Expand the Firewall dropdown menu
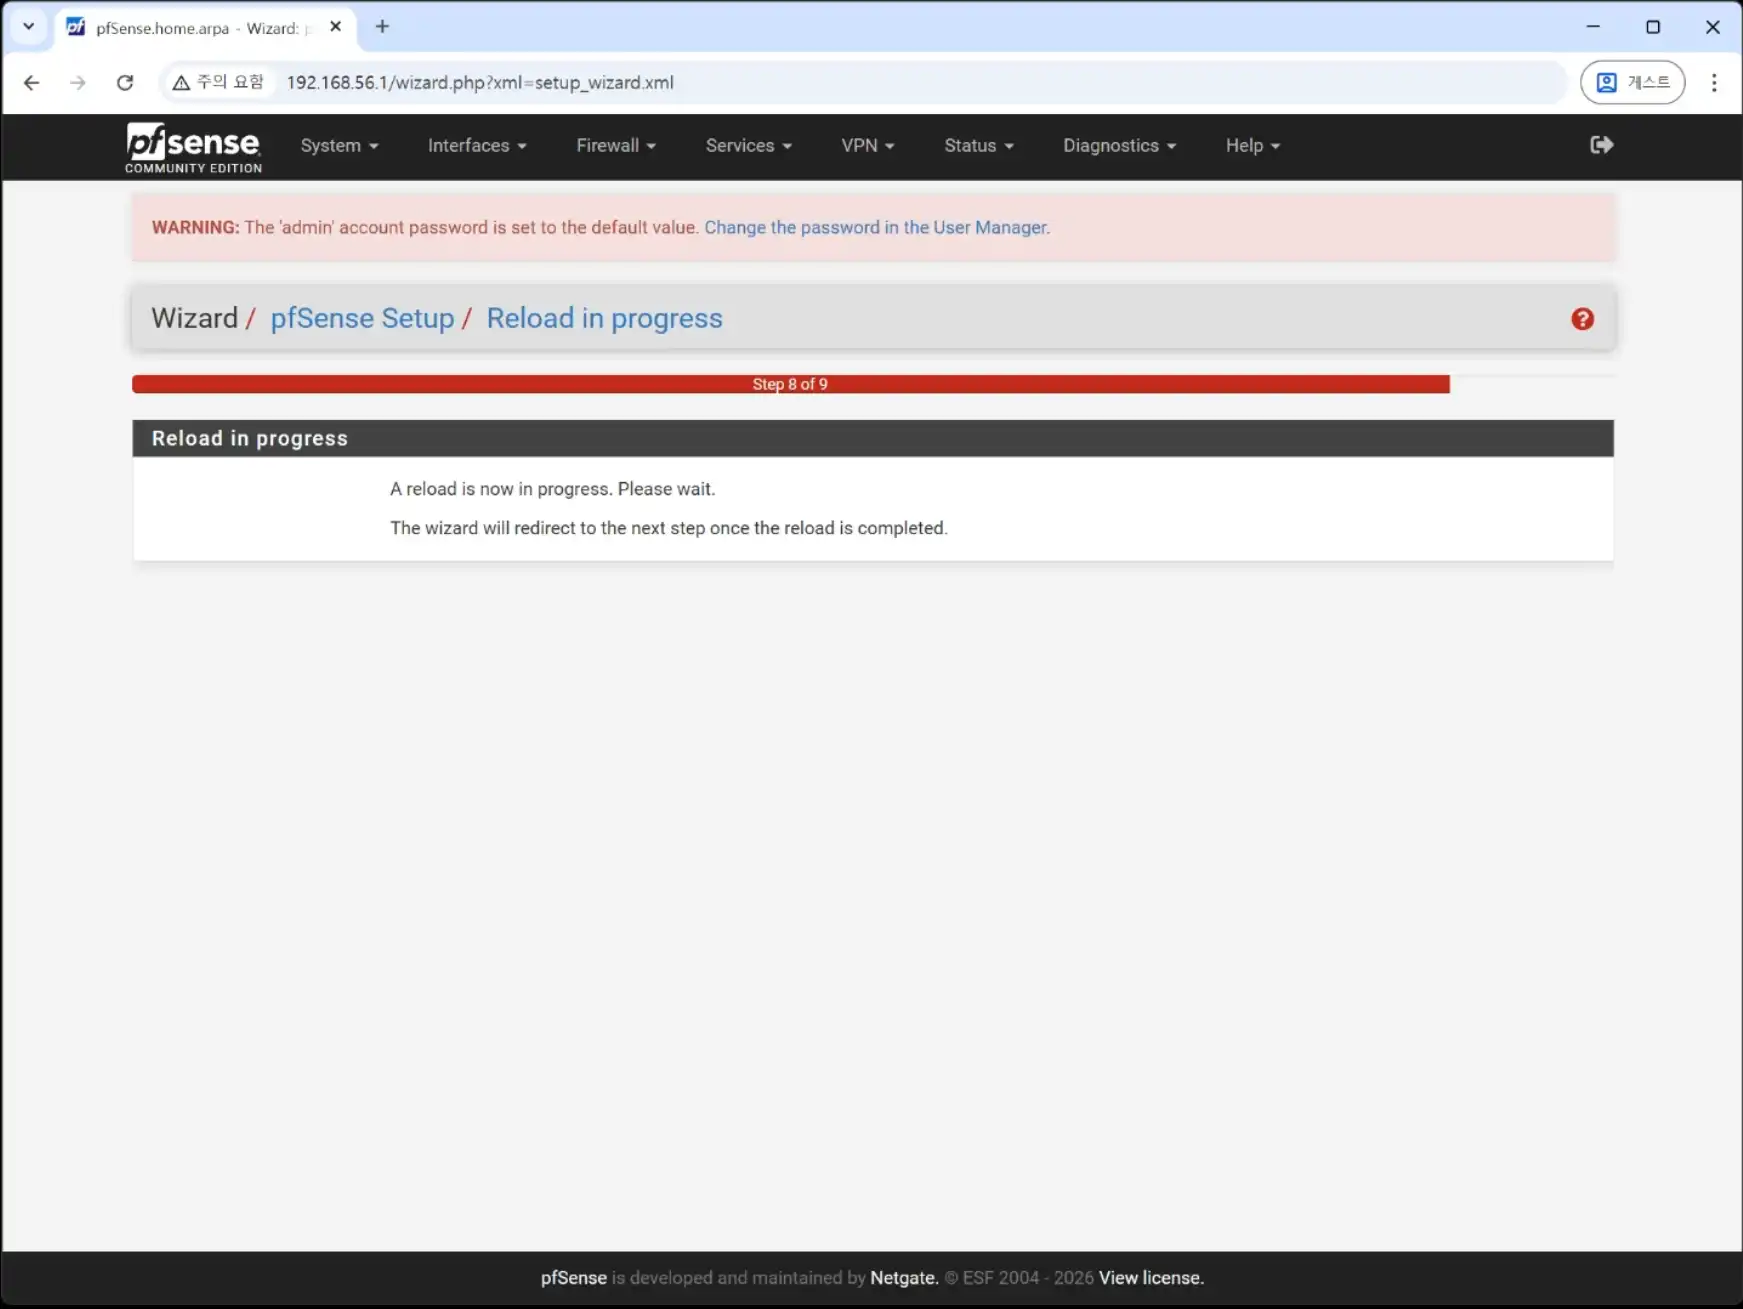Viewport: 1743px width, 1309px height. click(615, 146)
